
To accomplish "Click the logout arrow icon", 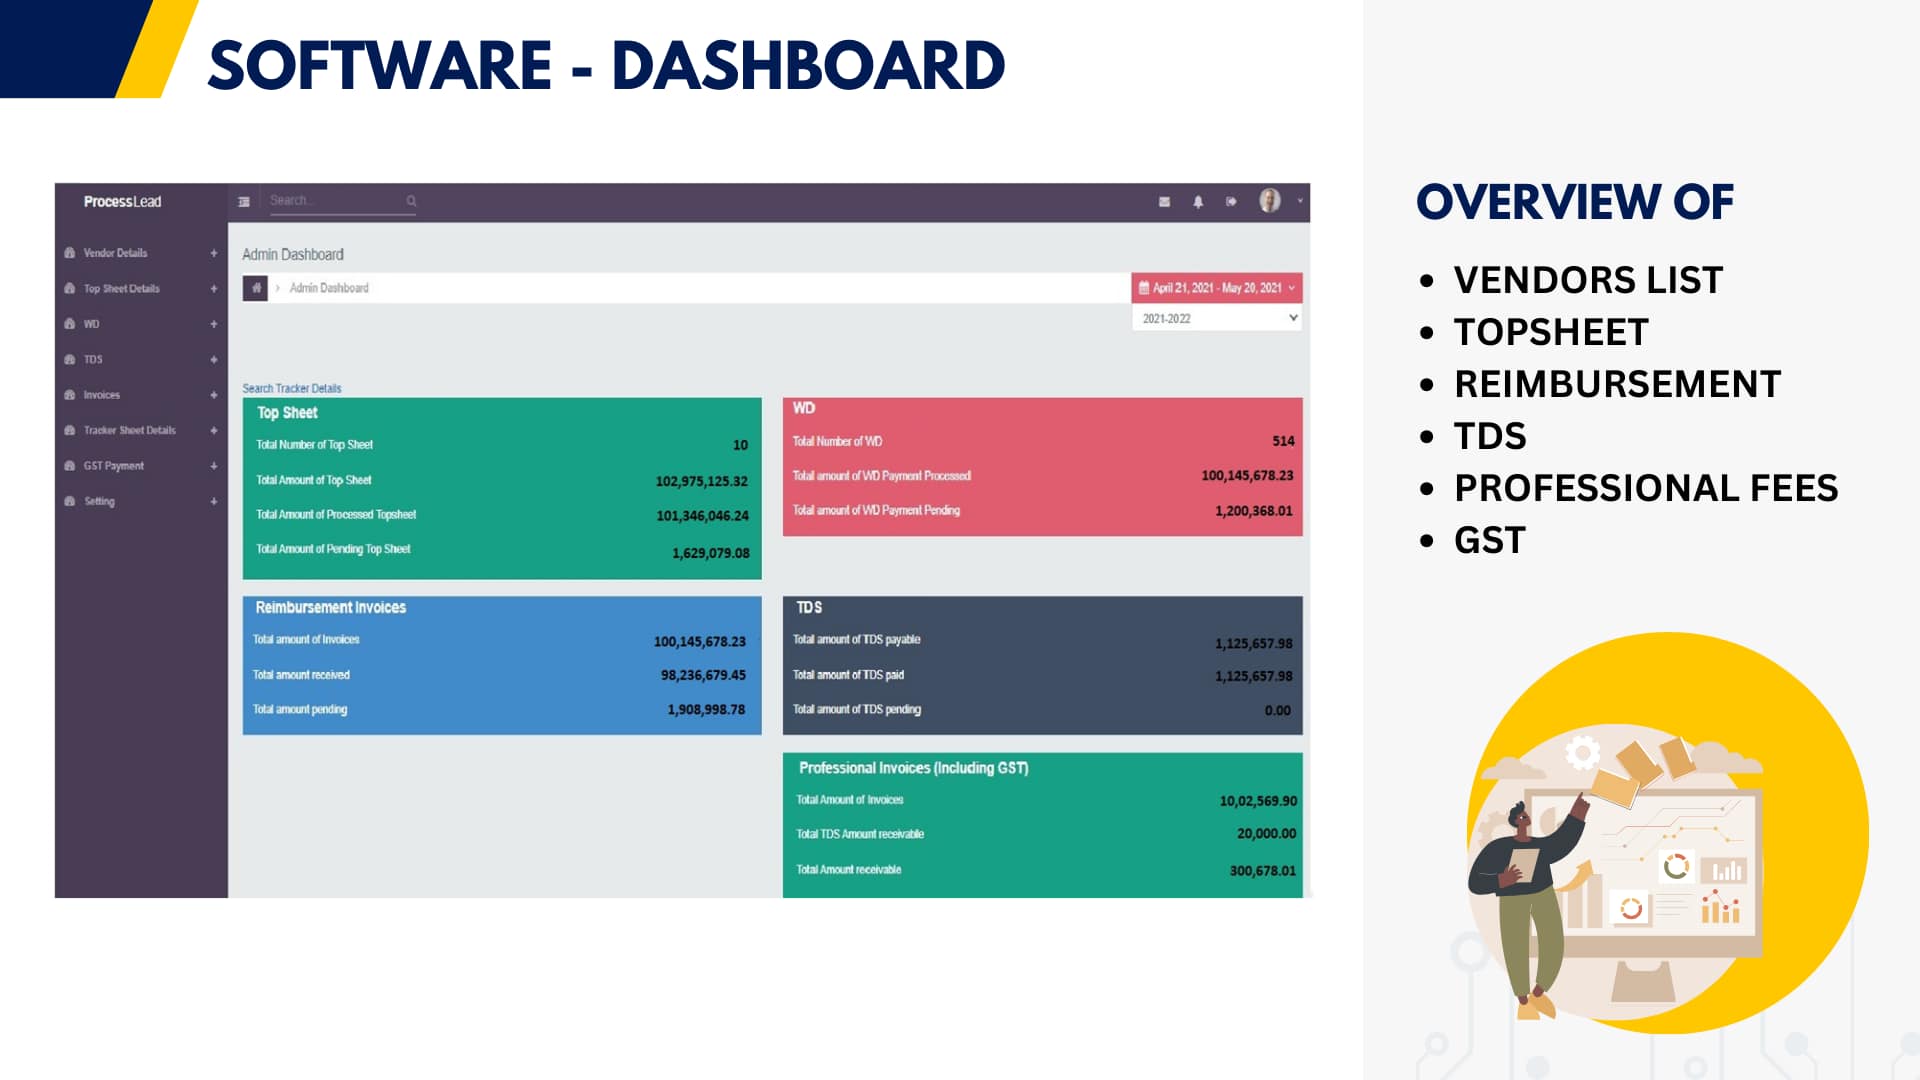I will [1231, 202].
